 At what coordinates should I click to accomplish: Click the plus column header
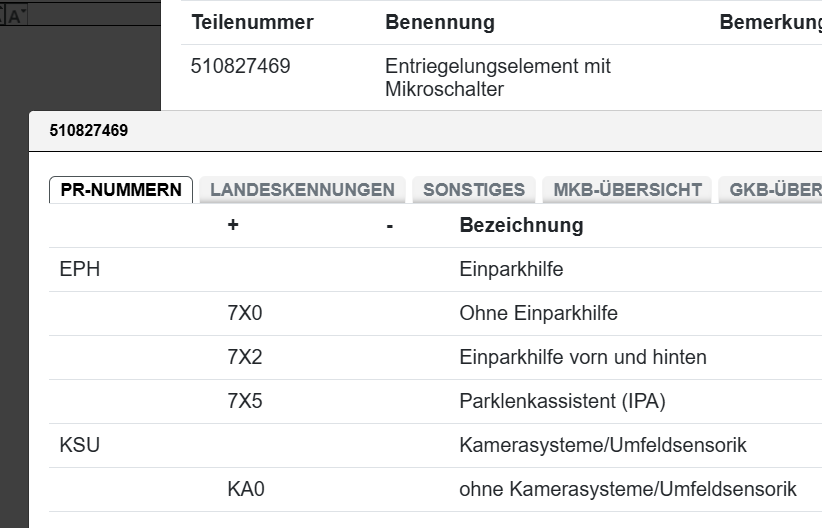pyautogui.click(x=233, y=225)
